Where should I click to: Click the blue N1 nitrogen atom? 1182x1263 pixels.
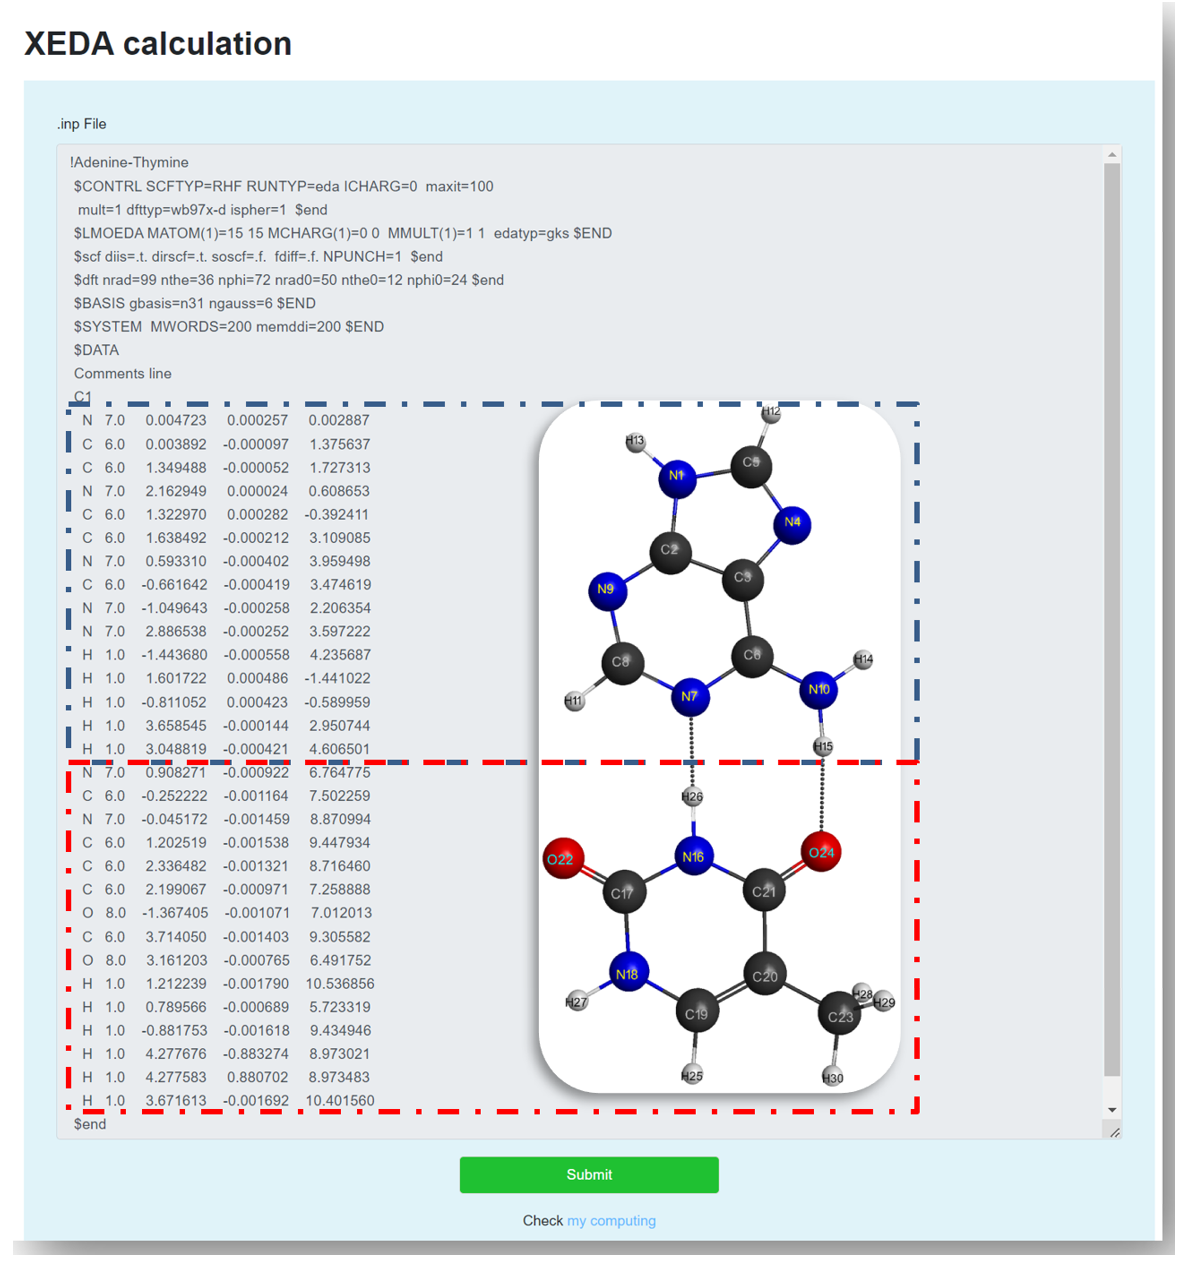677,476
